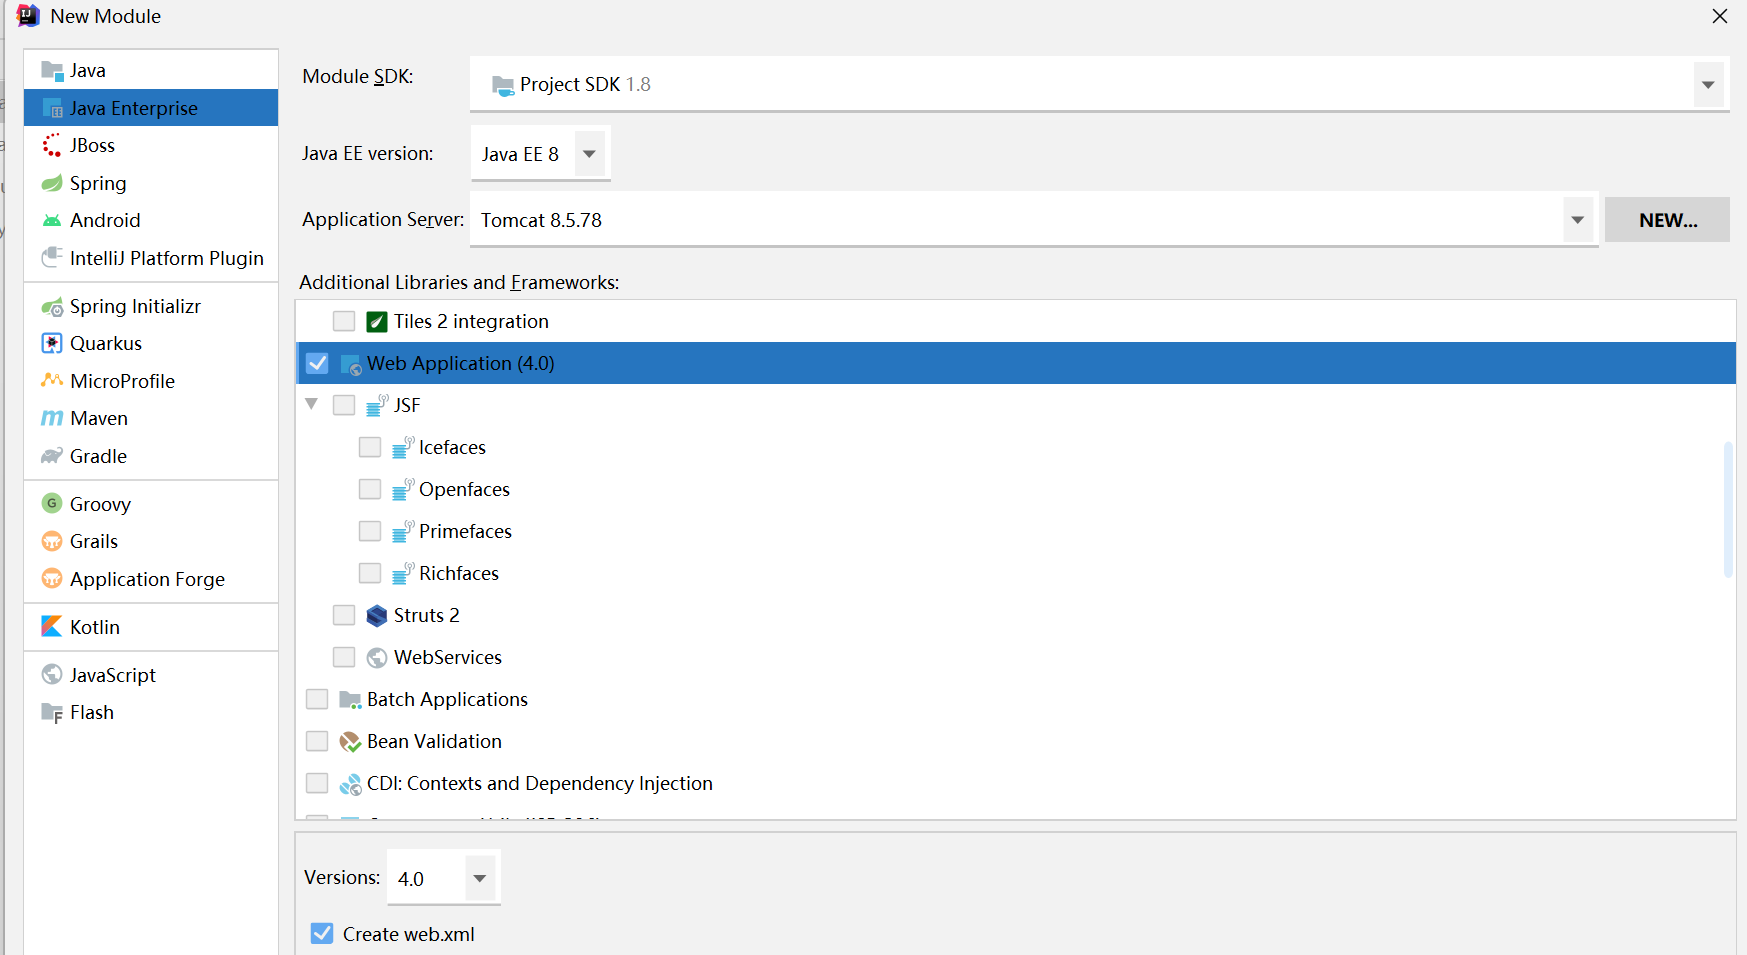Check the Bean Validation checkbox

pyautogui.click(x=317, y=741)
